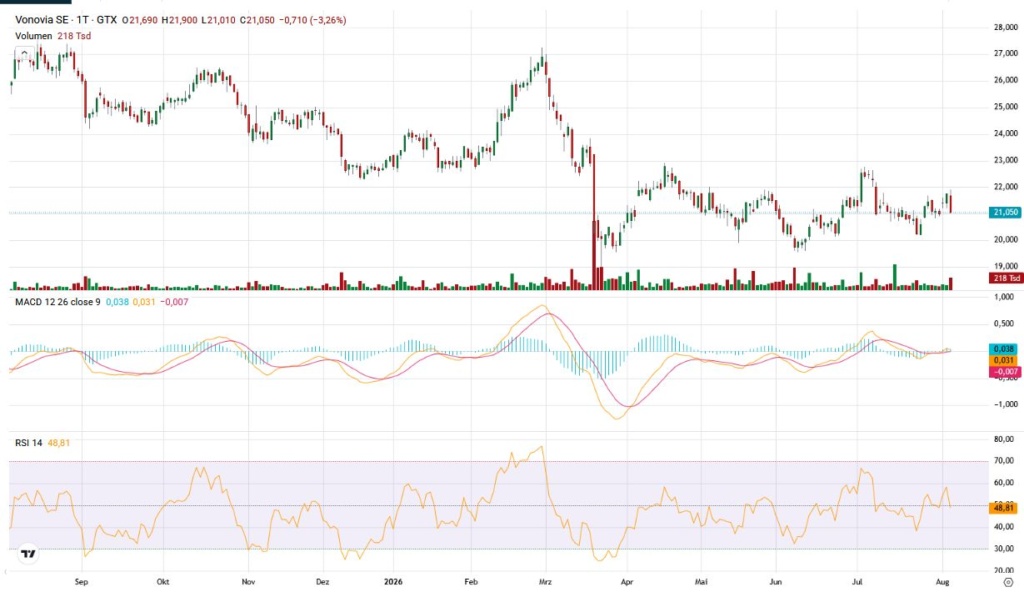
Task: Click the 40,00 RSI axis label
Action: (x=1004, y=527)
